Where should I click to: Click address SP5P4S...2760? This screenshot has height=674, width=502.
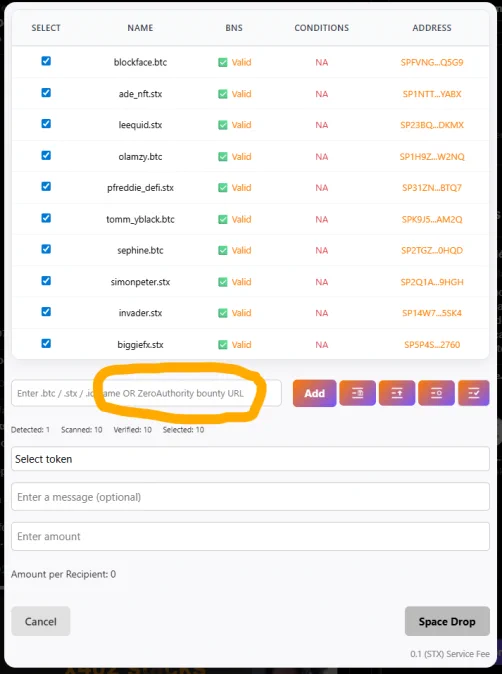432,345
